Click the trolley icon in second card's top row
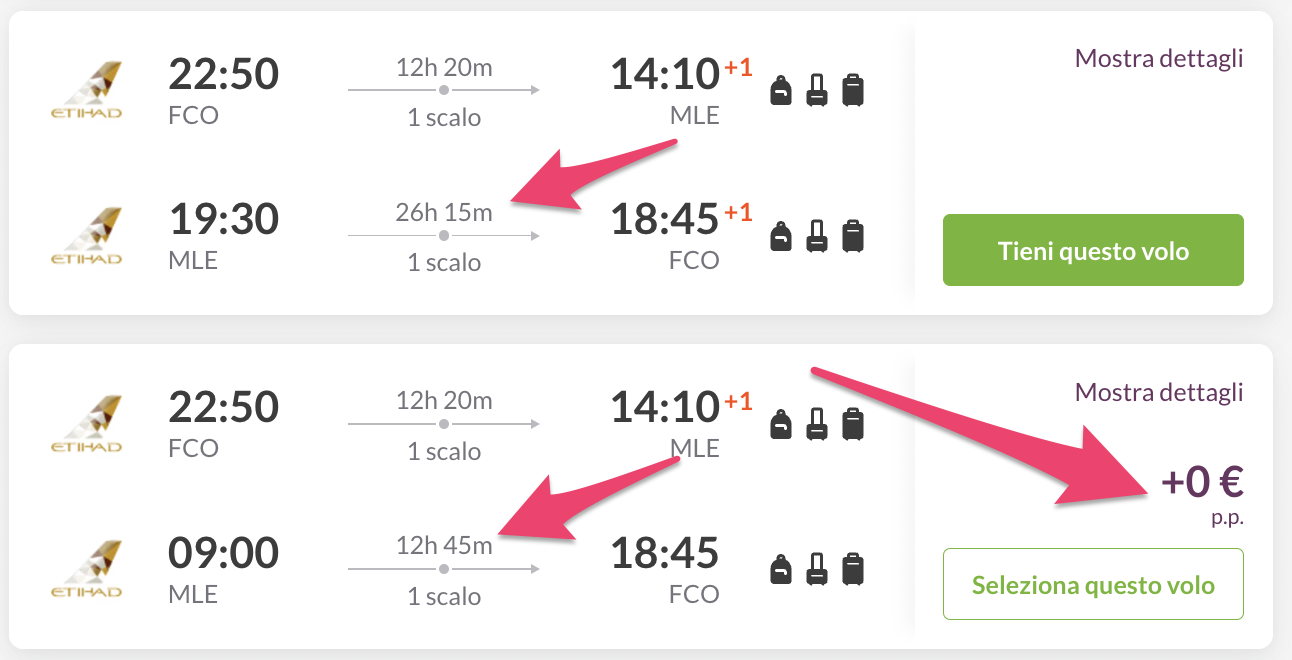1292x660 pixels. (x=817, y=424)
